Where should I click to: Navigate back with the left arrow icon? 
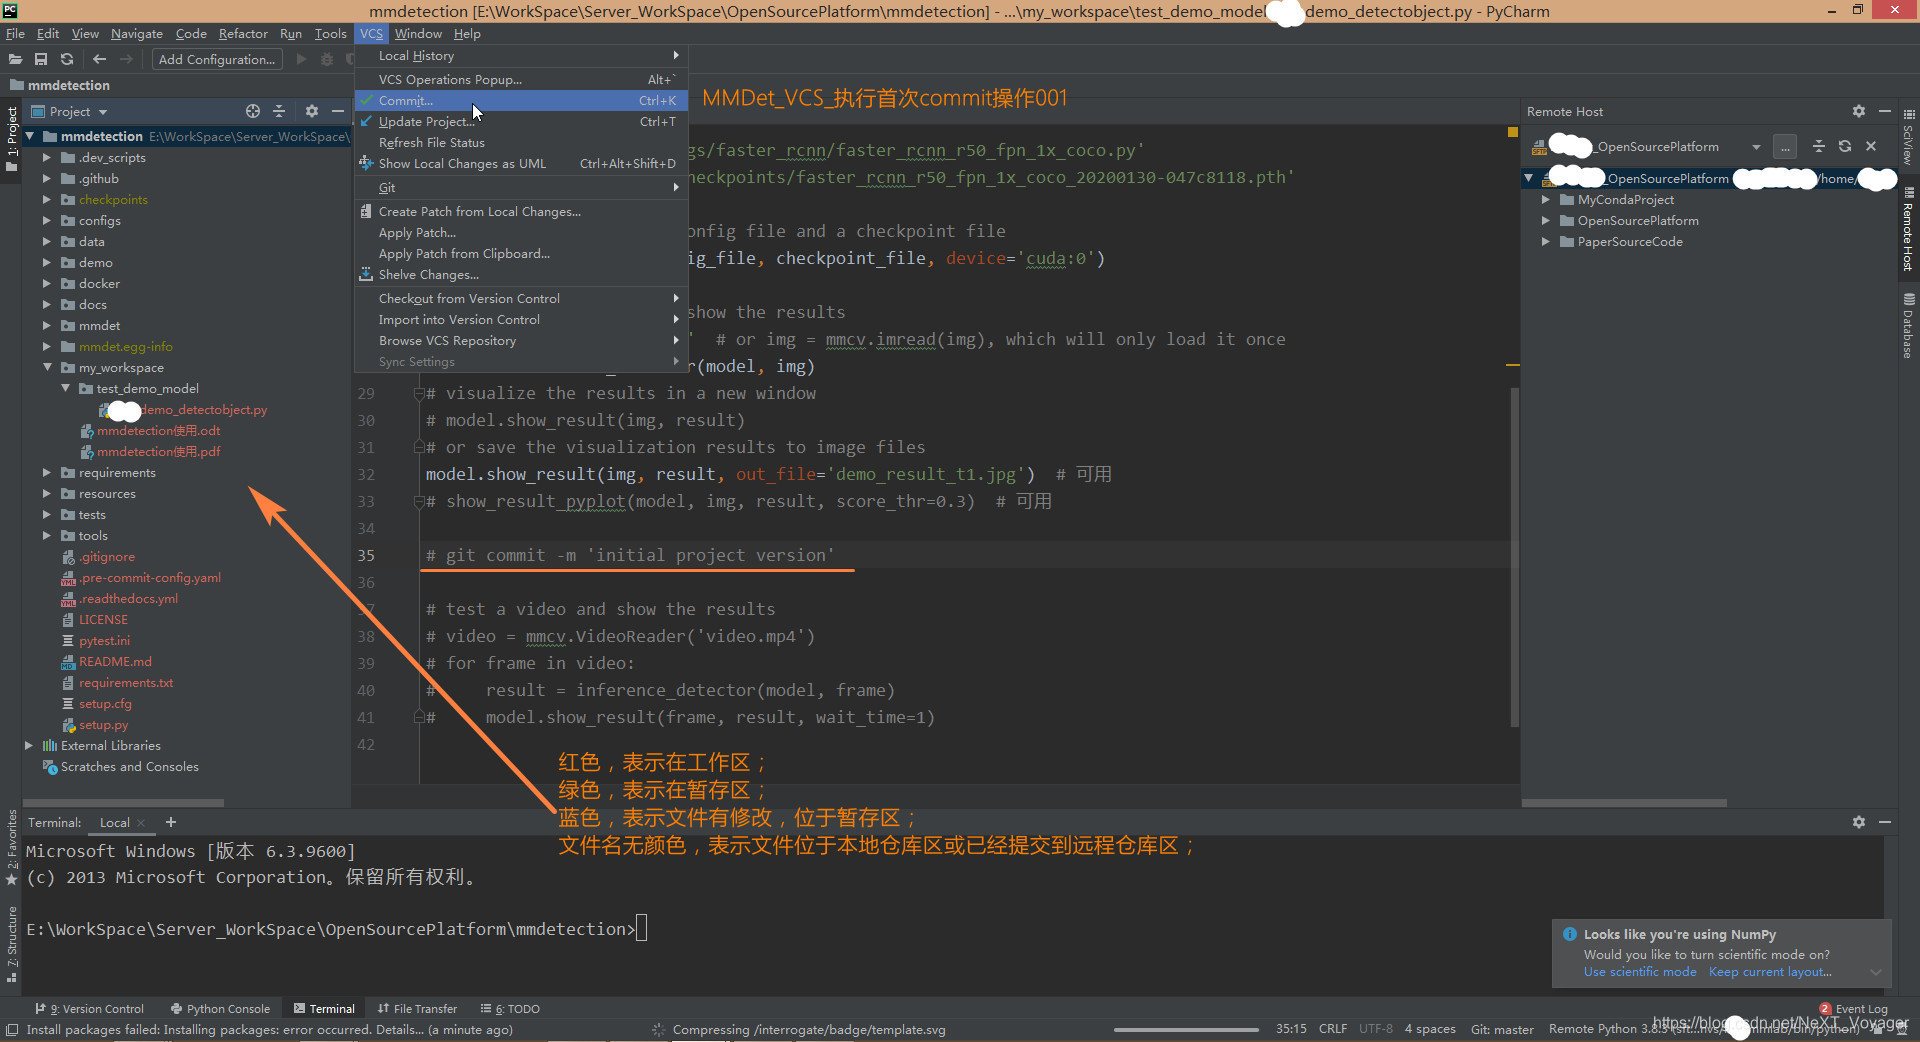pyautogui.click(x=99, y=59)
